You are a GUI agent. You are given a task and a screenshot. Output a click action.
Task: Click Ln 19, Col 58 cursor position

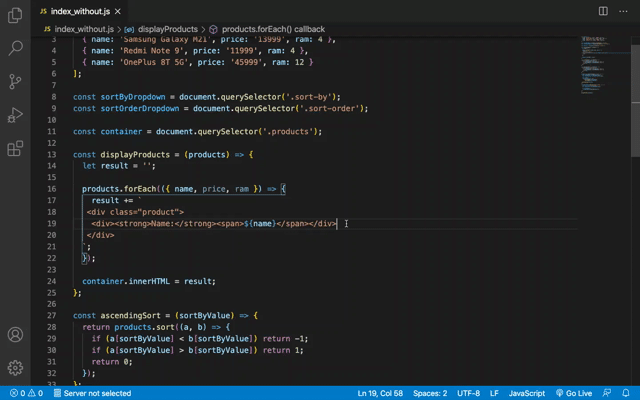click(x=380, y=393)
